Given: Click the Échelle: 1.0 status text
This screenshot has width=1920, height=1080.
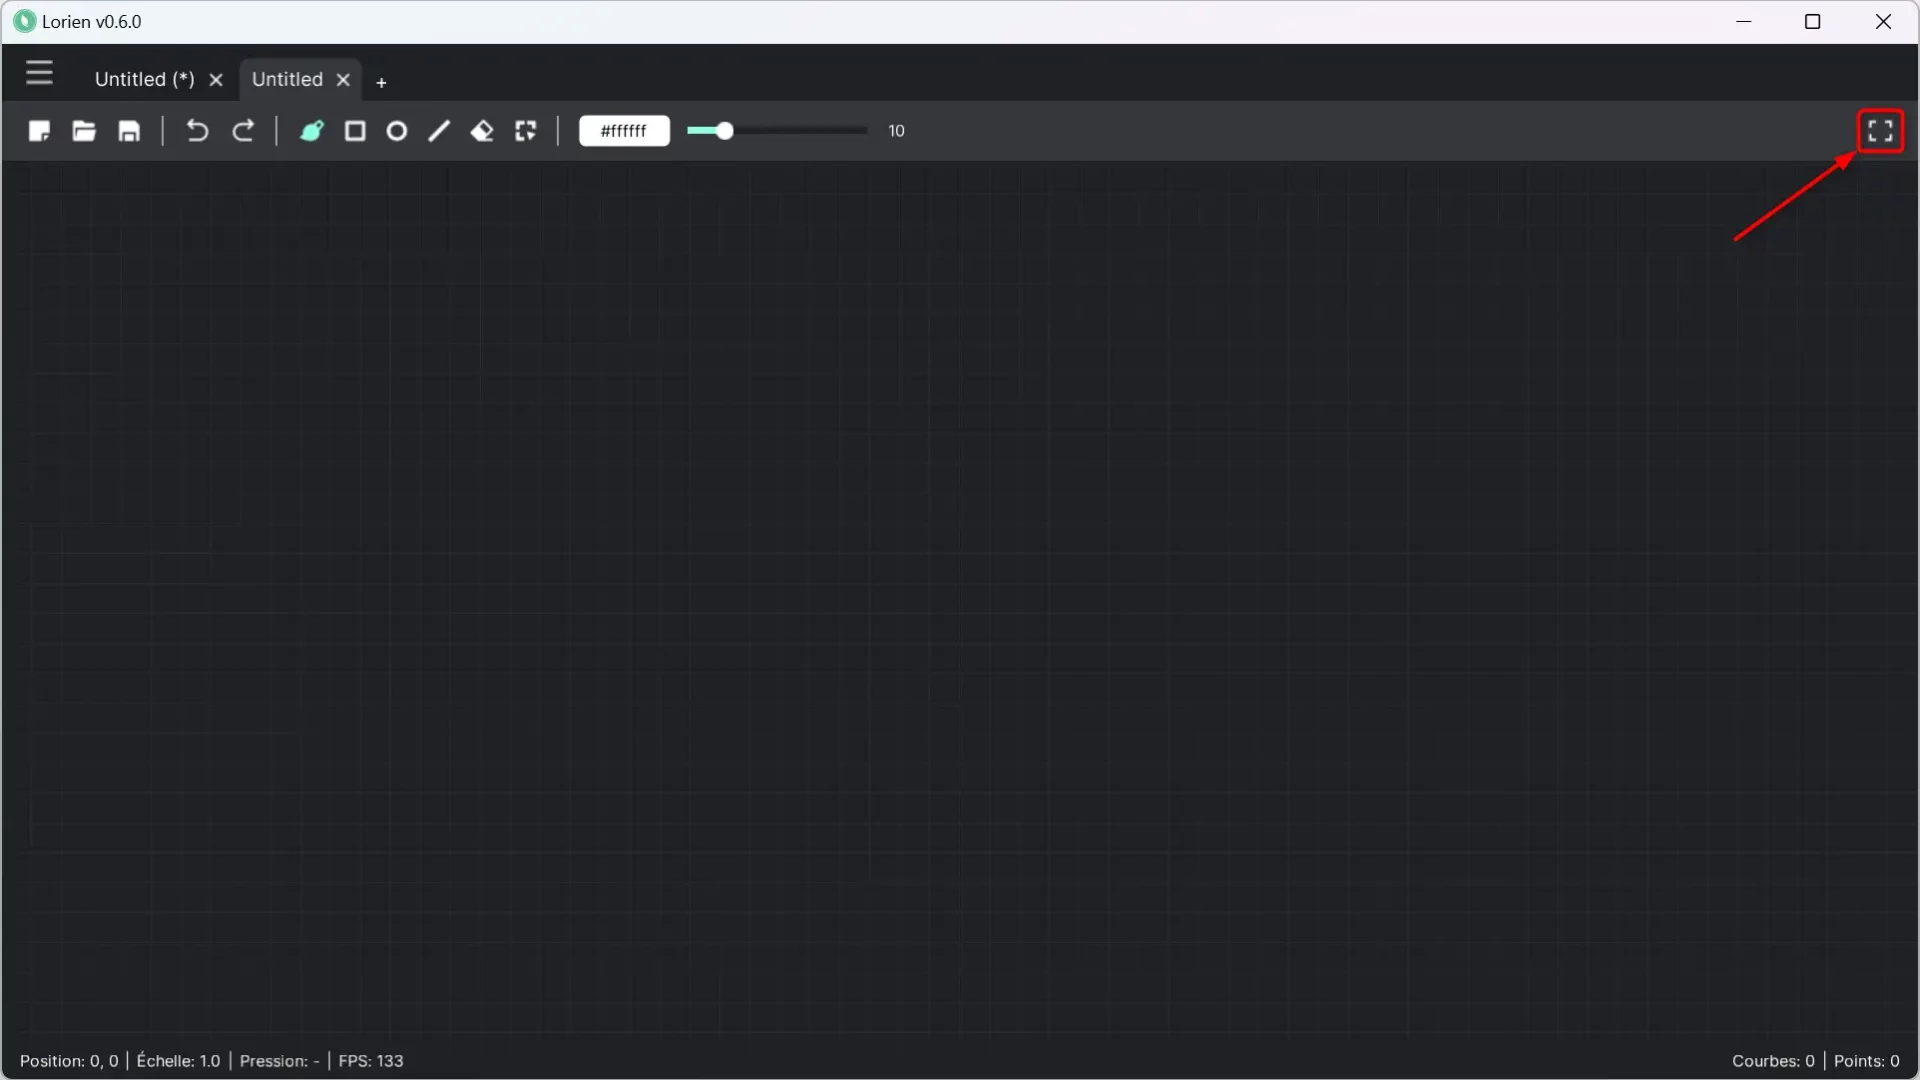Looking at the screenshot, I should tap(178, 1061).
